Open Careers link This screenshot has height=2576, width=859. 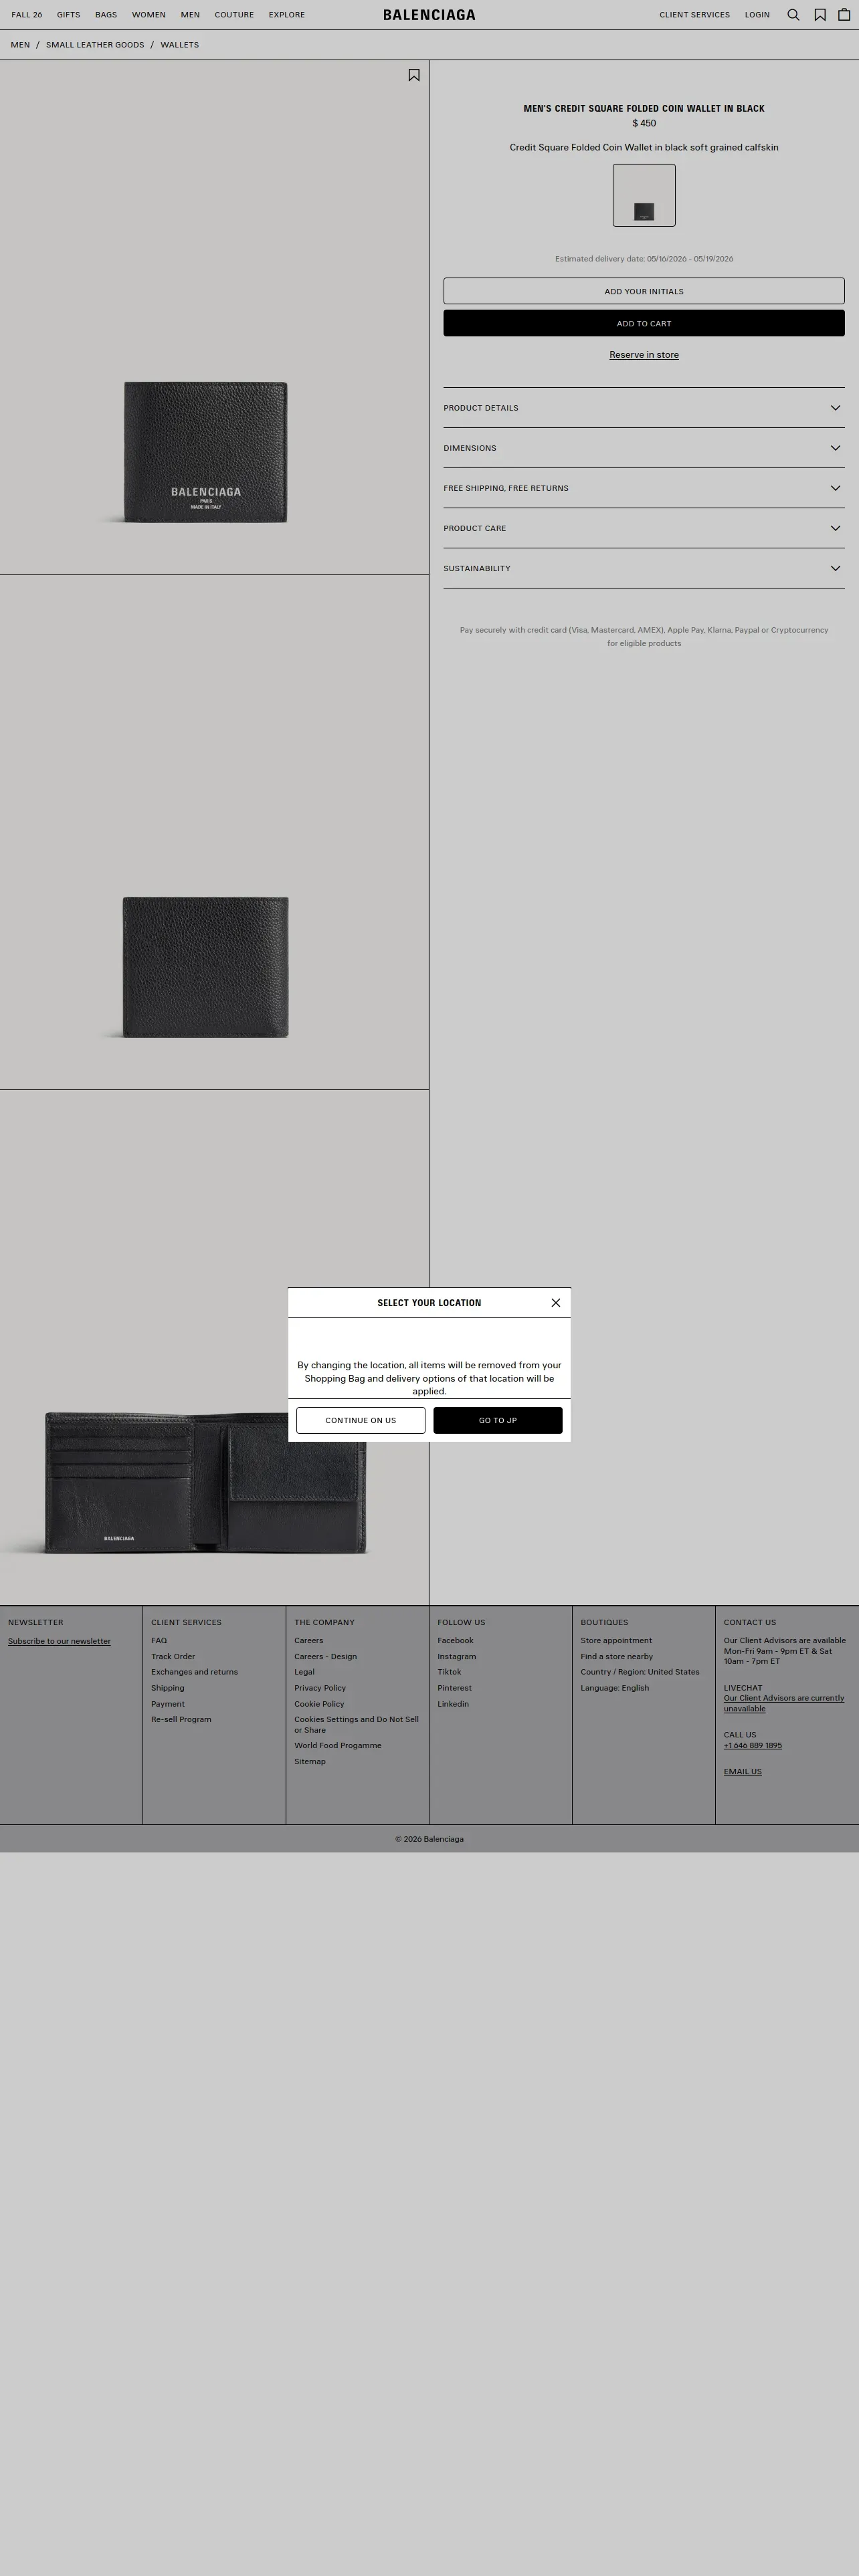tap(309, 1640)
